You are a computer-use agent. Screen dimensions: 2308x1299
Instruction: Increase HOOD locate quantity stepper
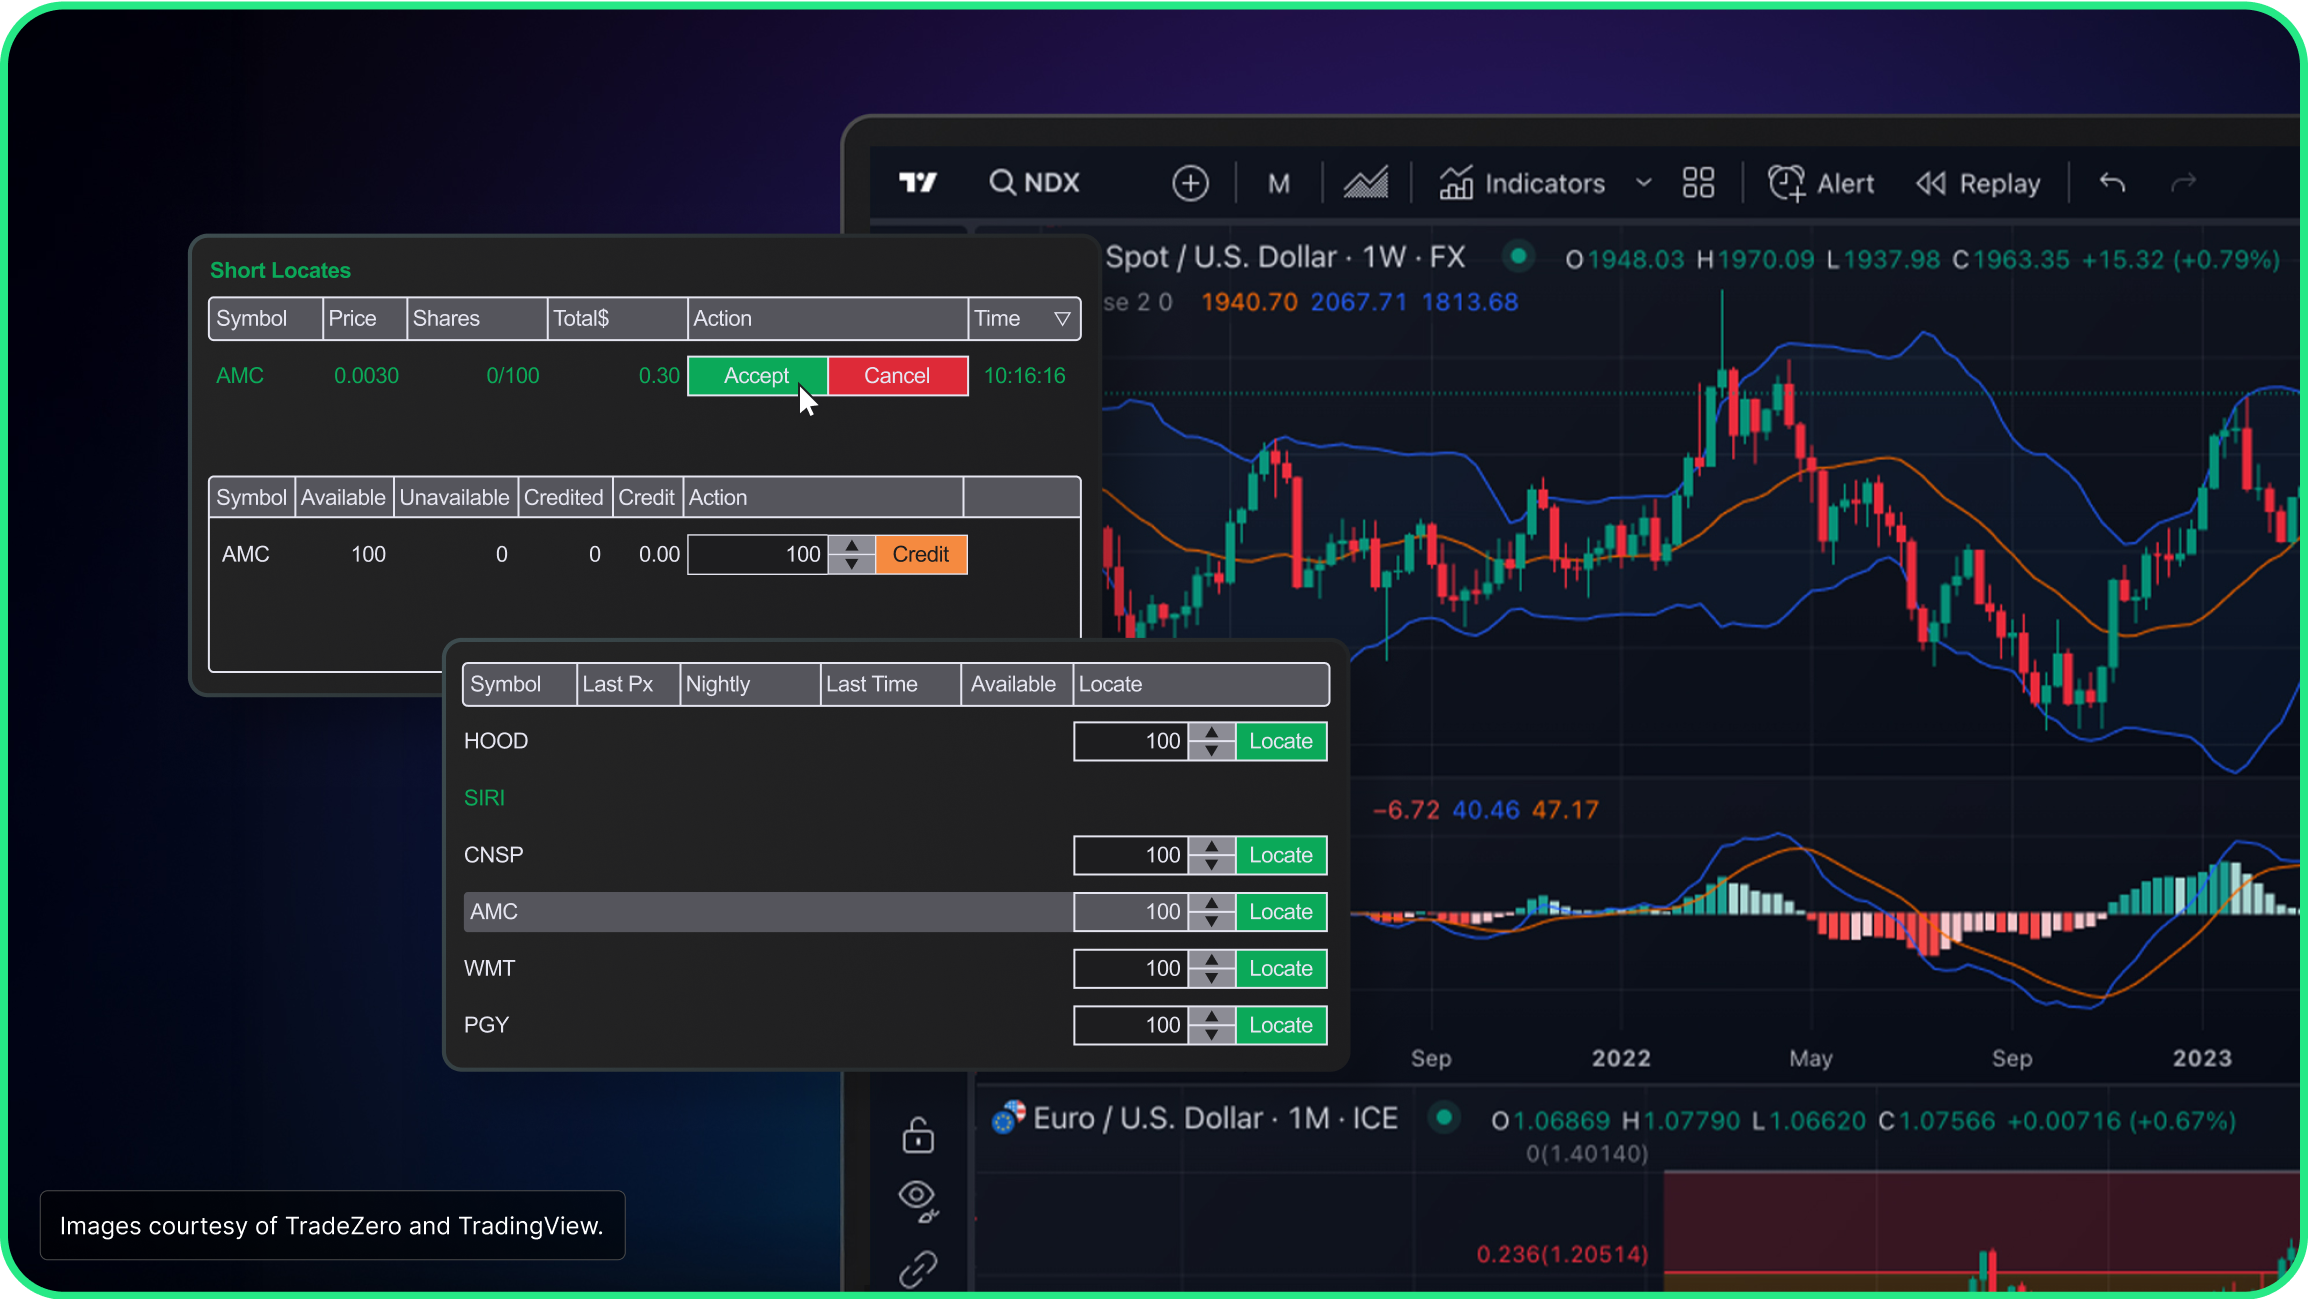pyautogui.click(x=1212, y=732)
